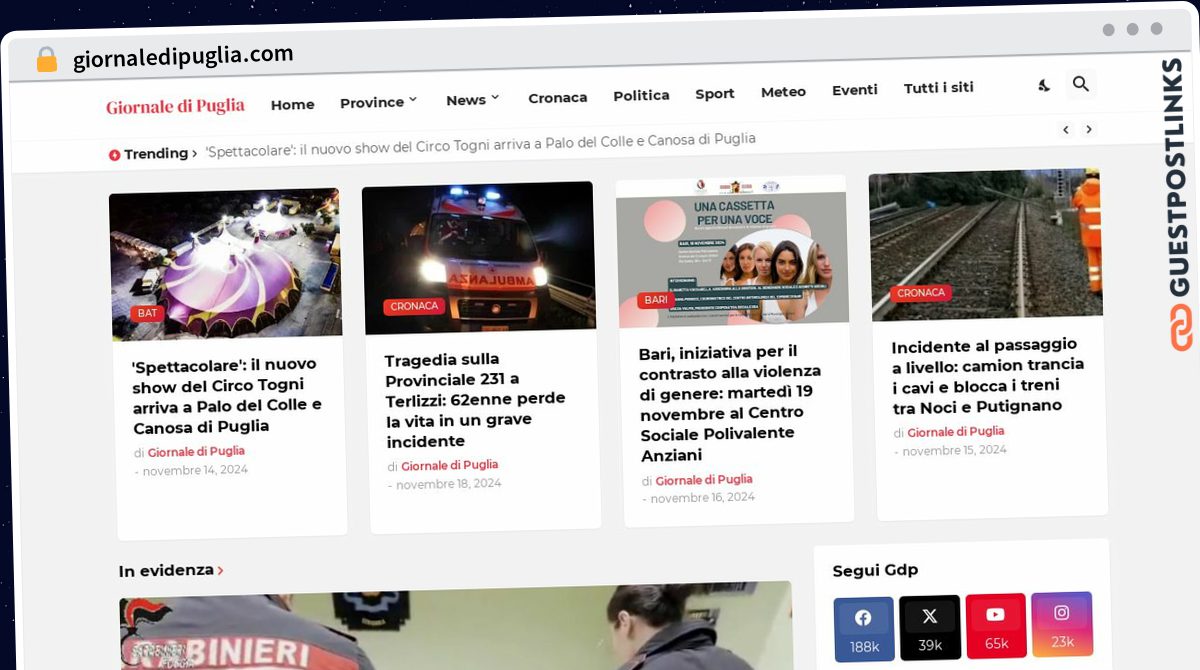The image size is (1200, 670).
Task: Open the Carabinieri featured image
Action: [456, 627]
